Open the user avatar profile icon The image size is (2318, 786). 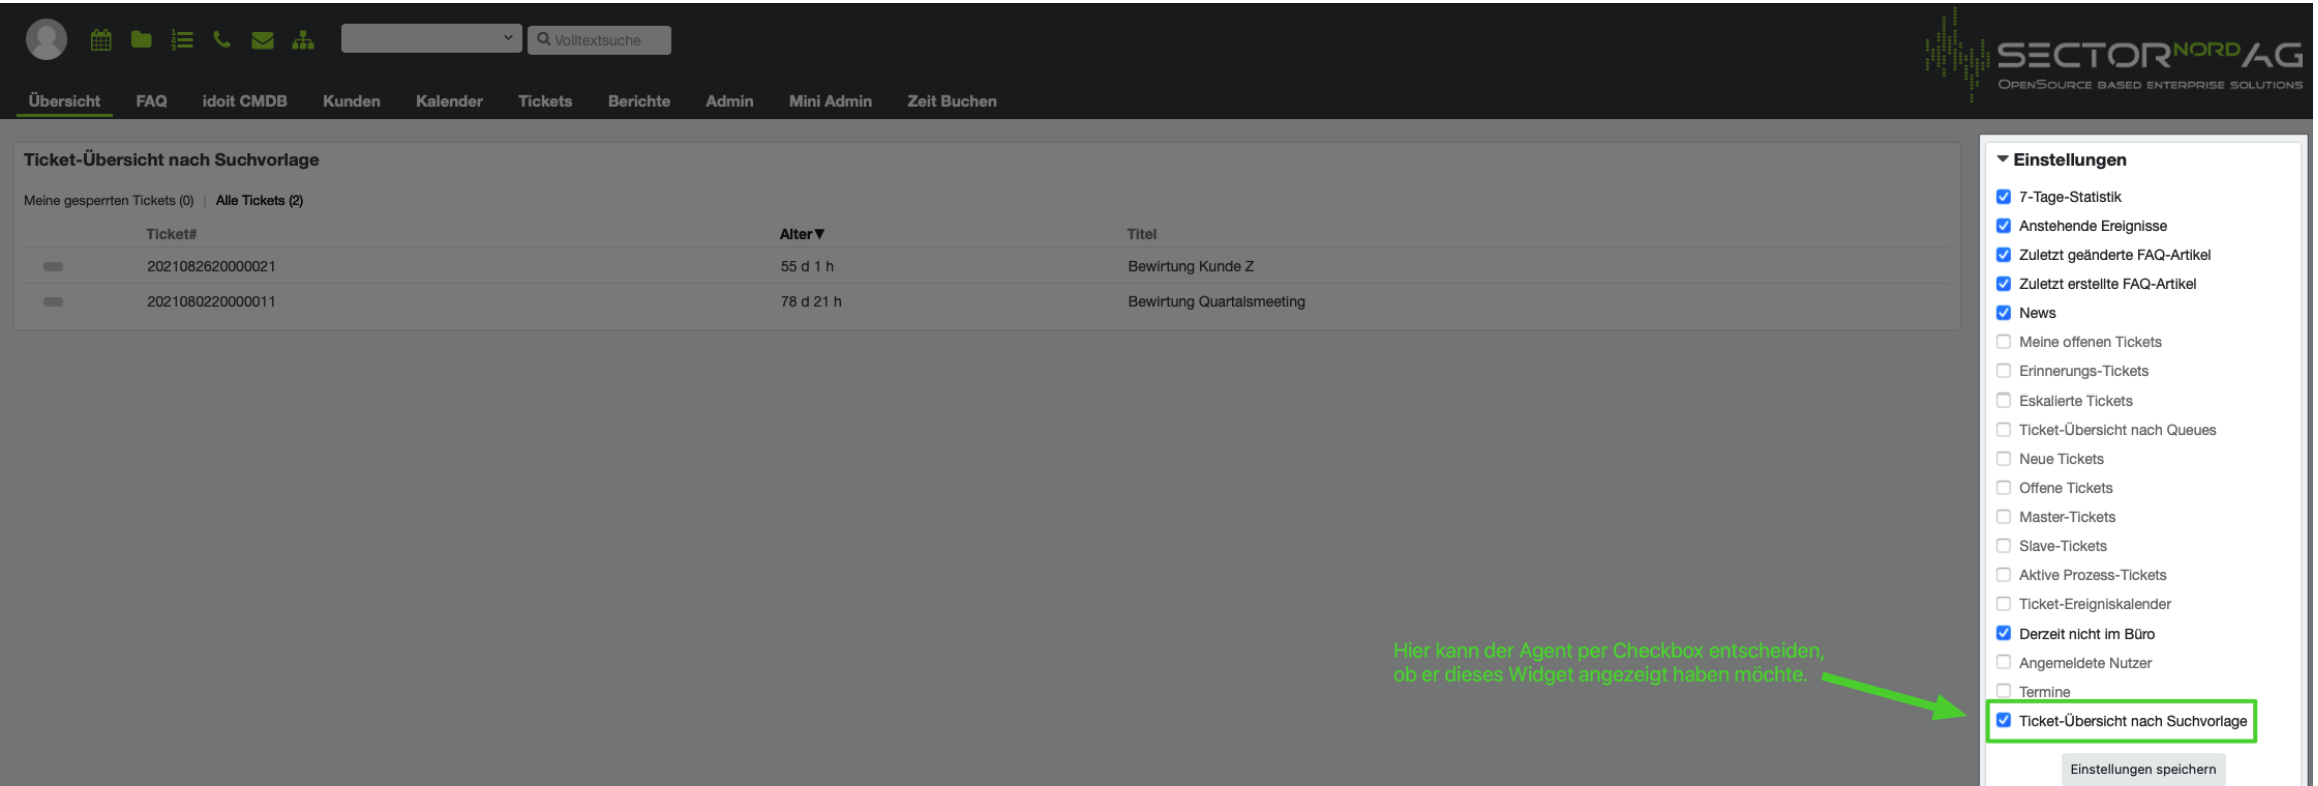(x=46, y=39)
